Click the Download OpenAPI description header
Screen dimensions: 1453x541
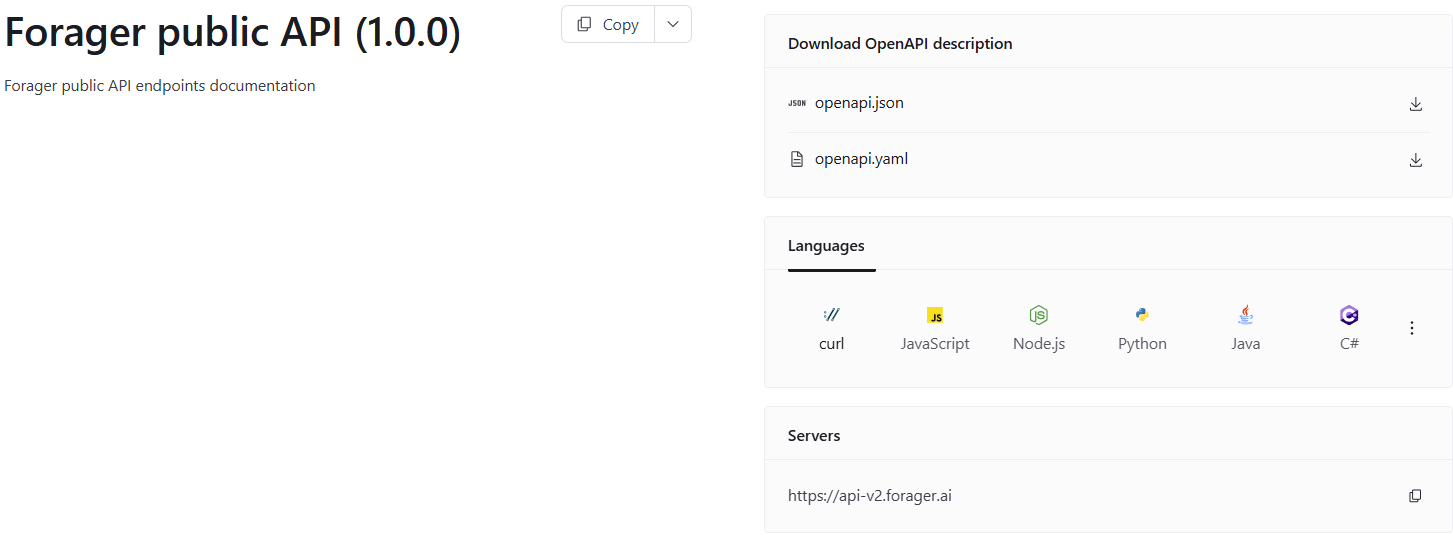(x=900, y=44)
